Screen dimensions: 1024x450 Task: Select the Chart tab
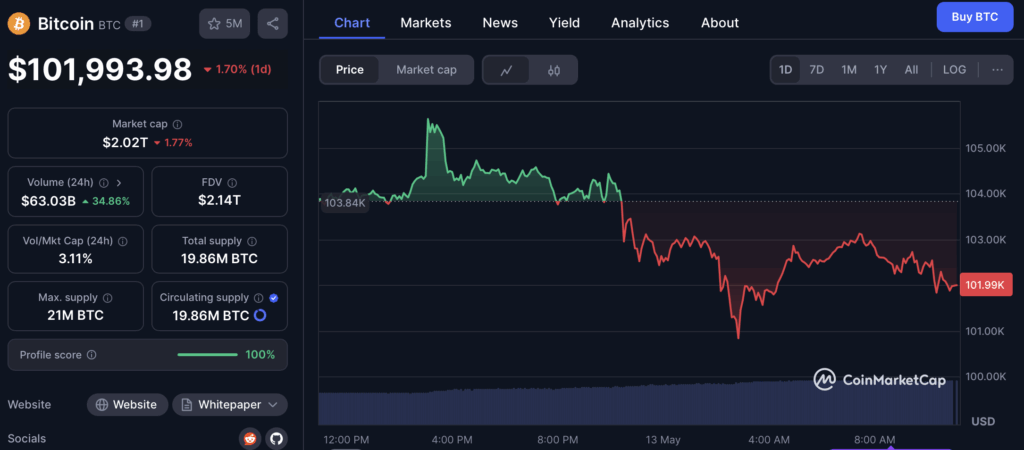tap(352, 23)
